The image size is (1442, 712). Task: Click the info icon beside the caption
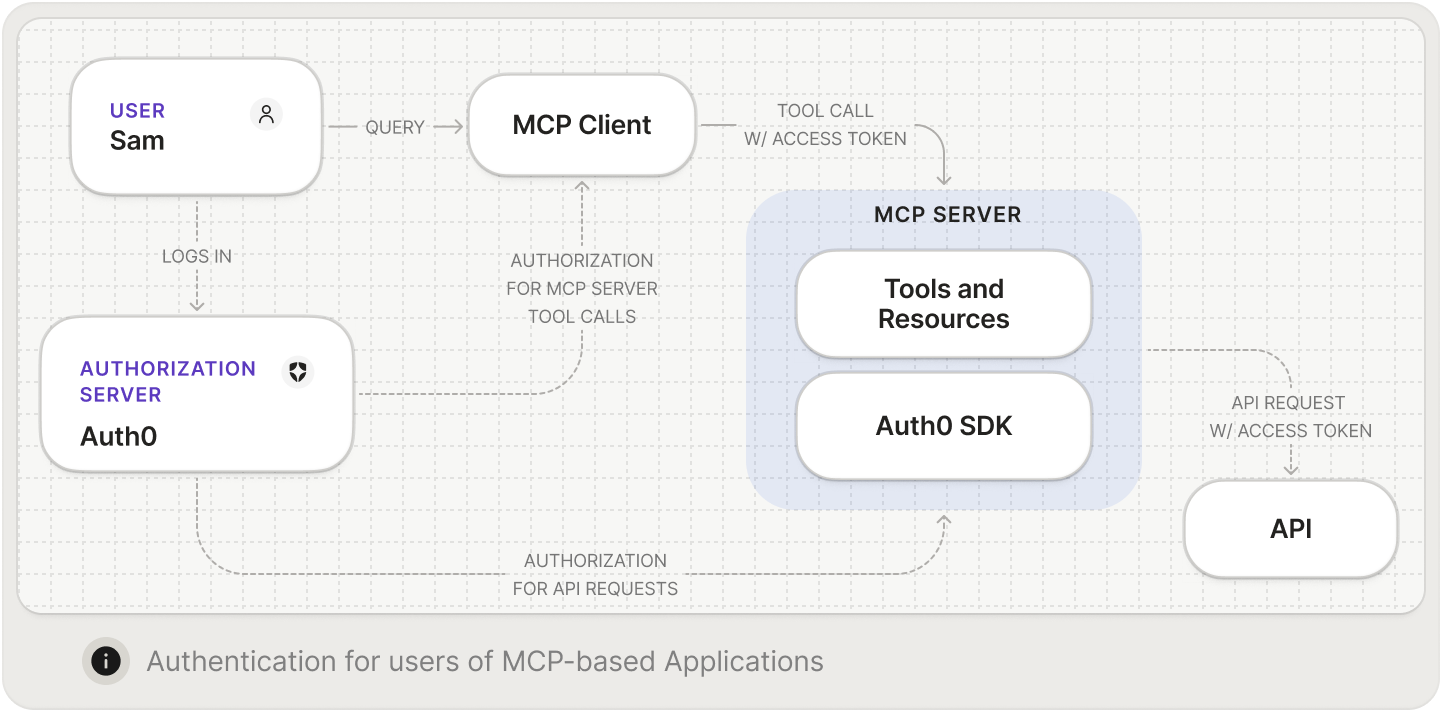106,661
